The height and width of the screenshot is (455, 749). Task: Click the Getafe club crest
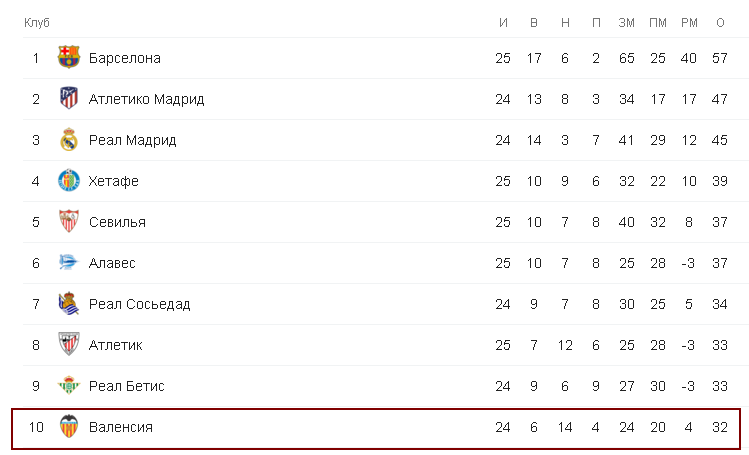pos(69,180)
